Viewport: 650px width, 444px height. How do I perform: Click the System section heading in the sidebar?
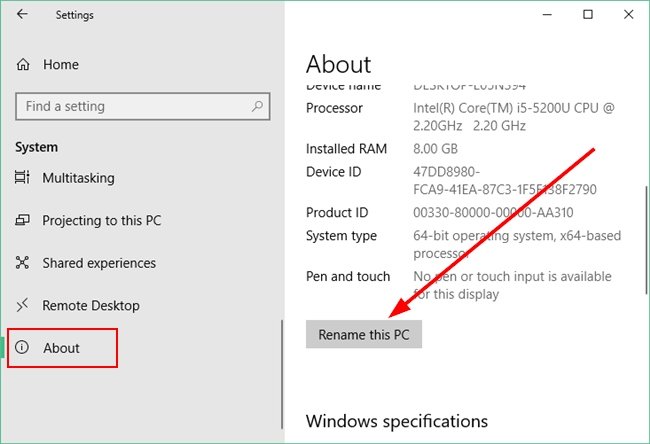(x=36, y=147)
